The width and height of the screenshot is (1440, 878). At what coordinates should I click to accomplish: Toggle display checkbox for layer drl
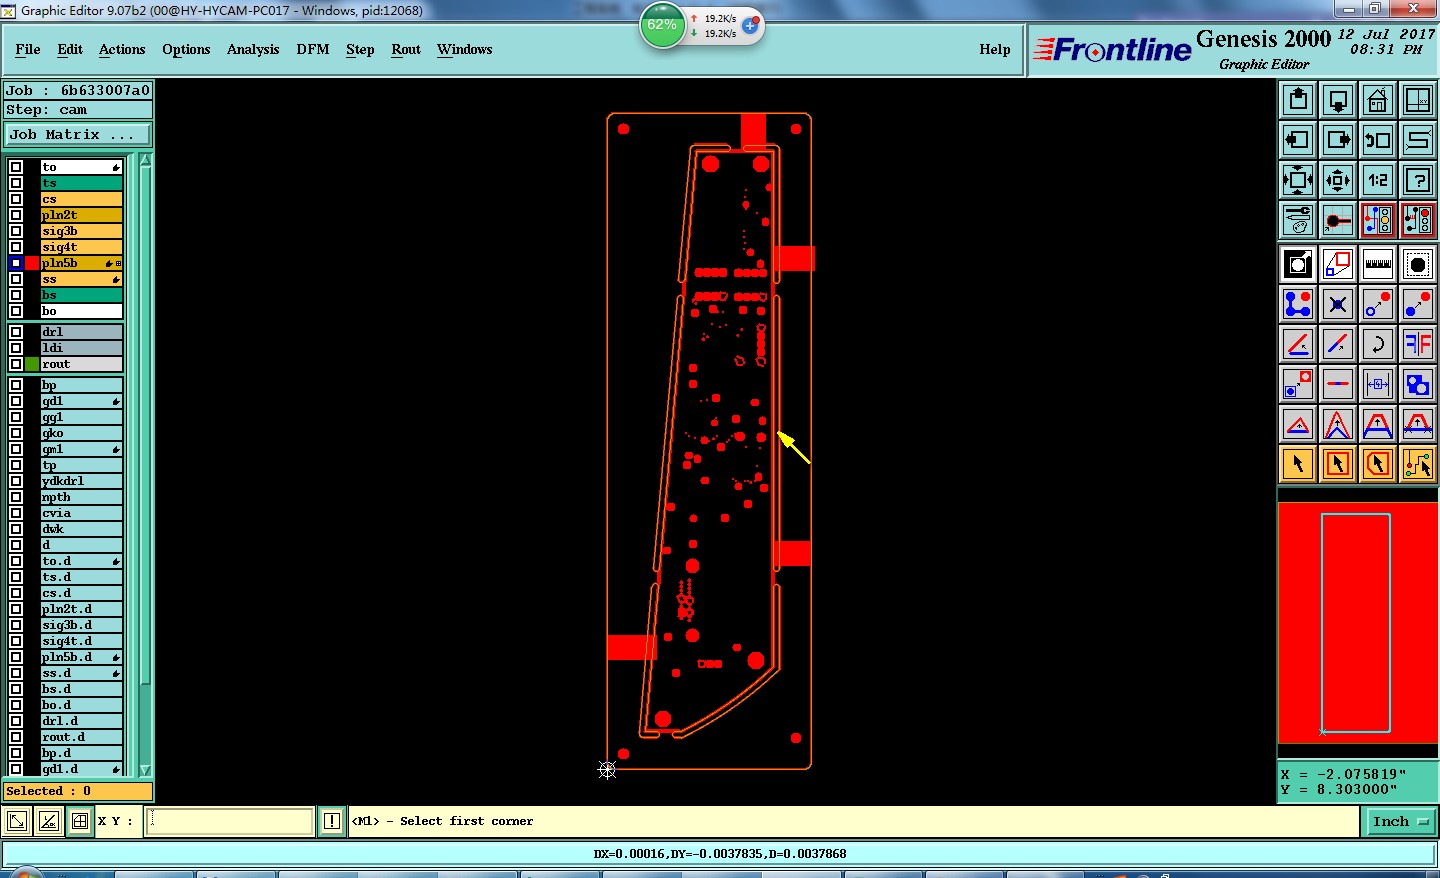click(x=16, y=332)
